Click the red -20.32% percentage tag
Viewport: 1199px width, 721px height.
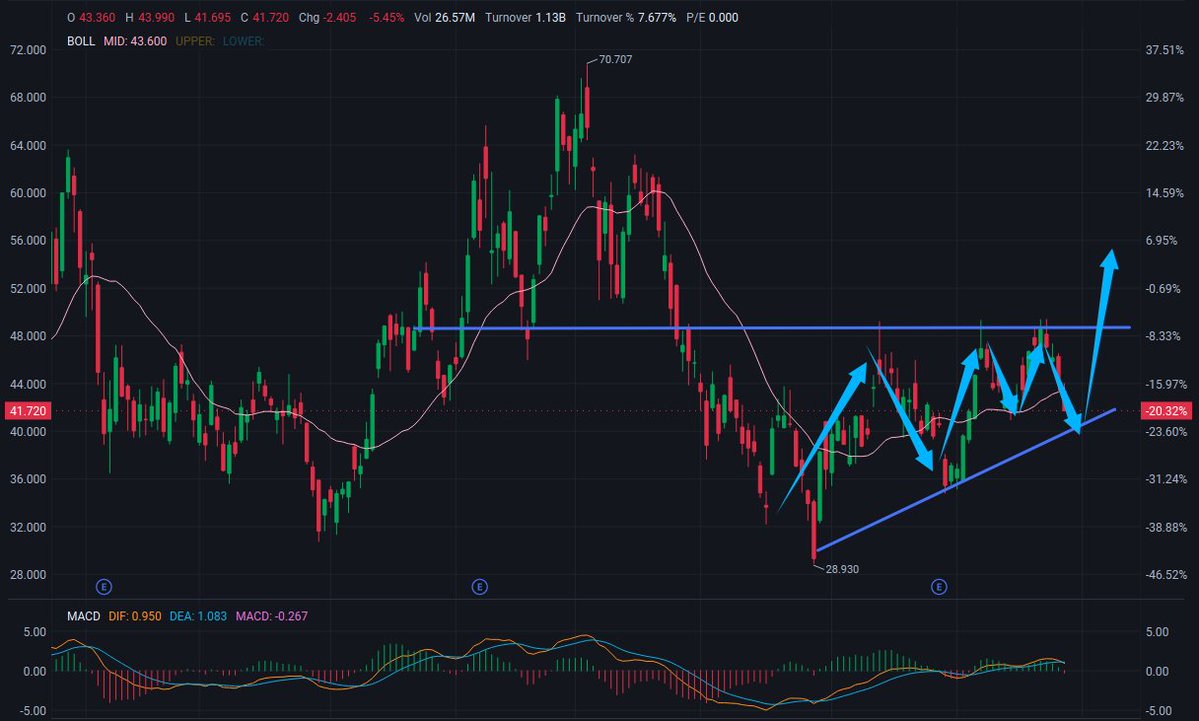[x=1165, y=411]
